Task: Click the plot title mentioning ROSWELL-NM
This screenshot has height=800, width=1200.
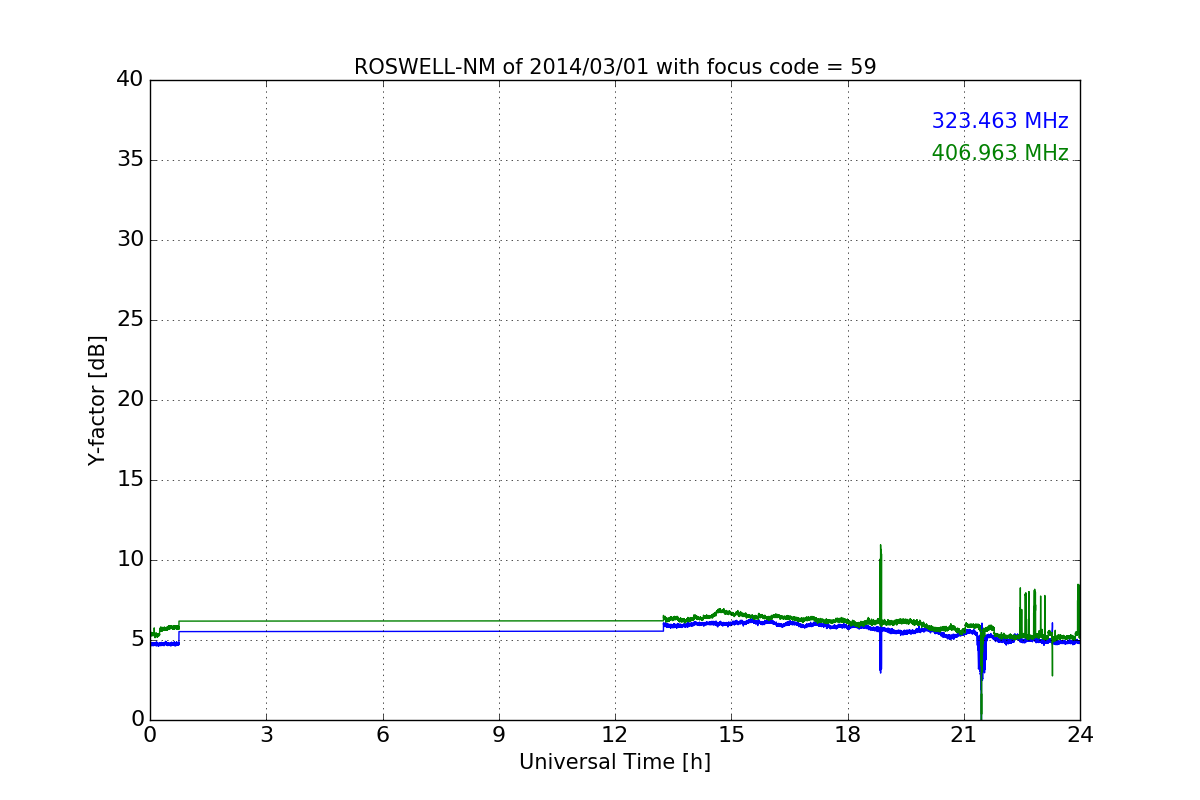Action: (615, 67)
